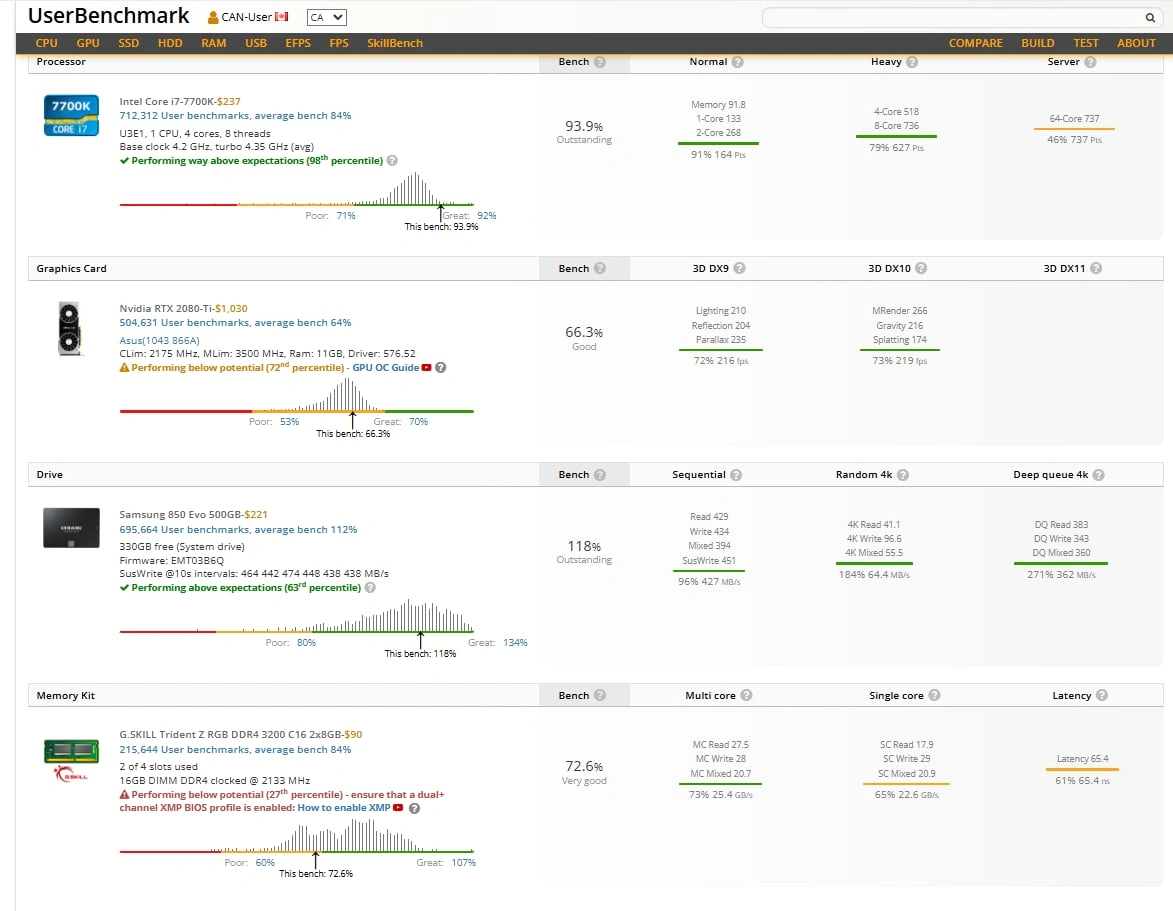The height and width of the screenshot is (911, 1173).
Task: Click the processor Great 92% link
Action: click(486, 215)
